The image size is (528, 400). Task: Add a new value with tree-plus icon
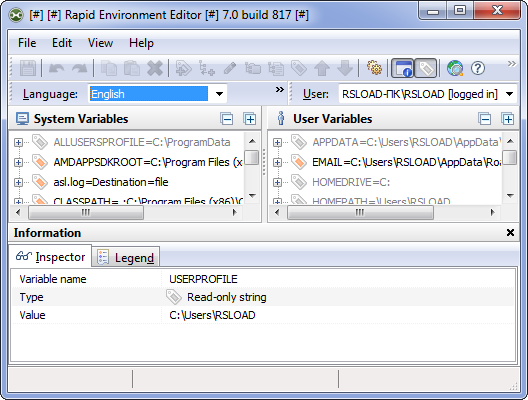206,68
